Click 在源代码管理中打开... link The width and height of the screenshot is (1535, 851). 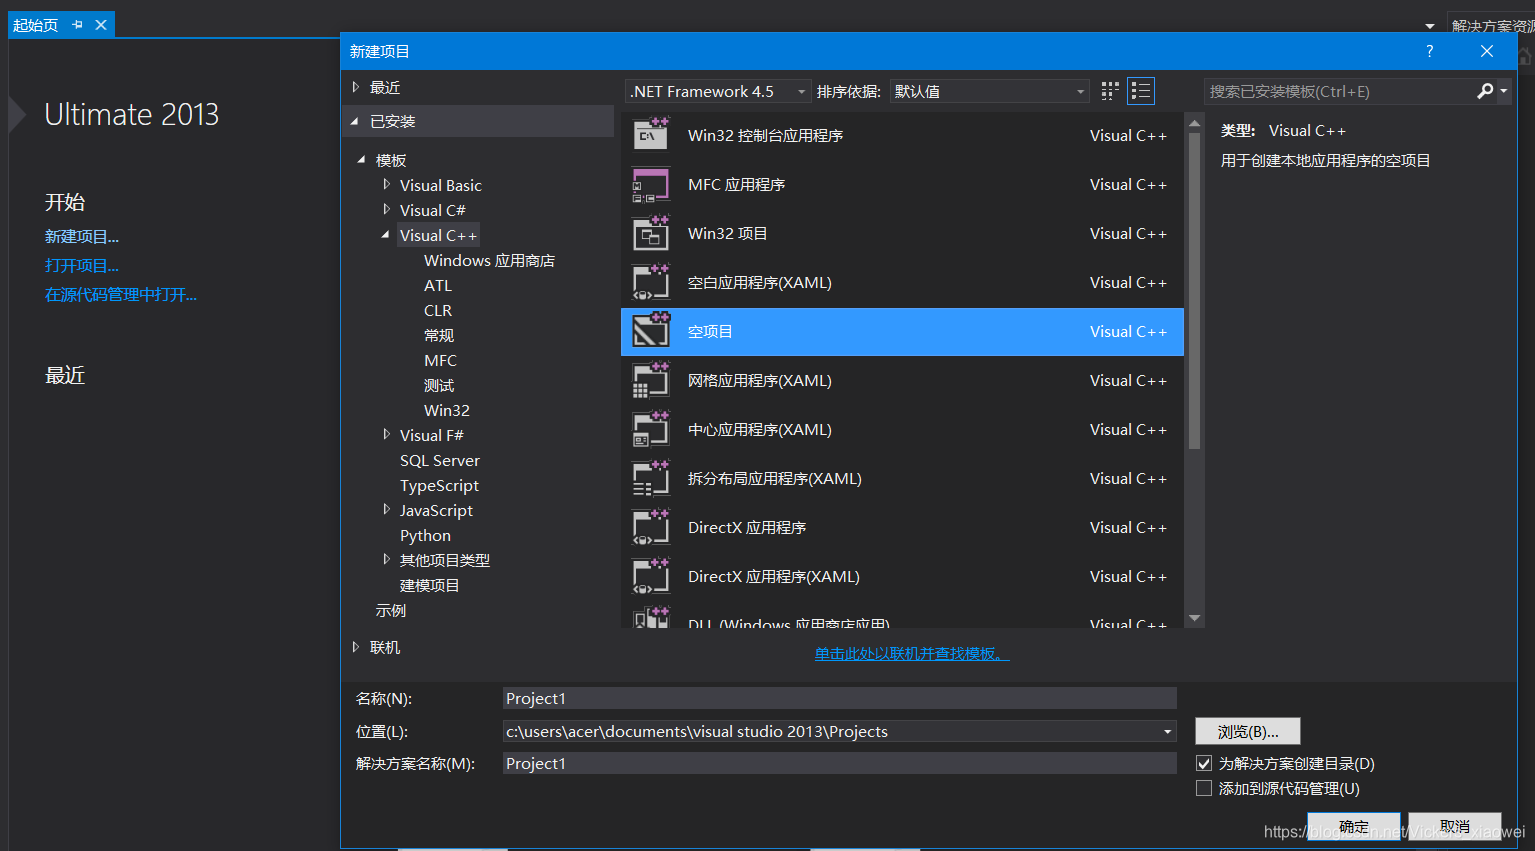point(121,294)
